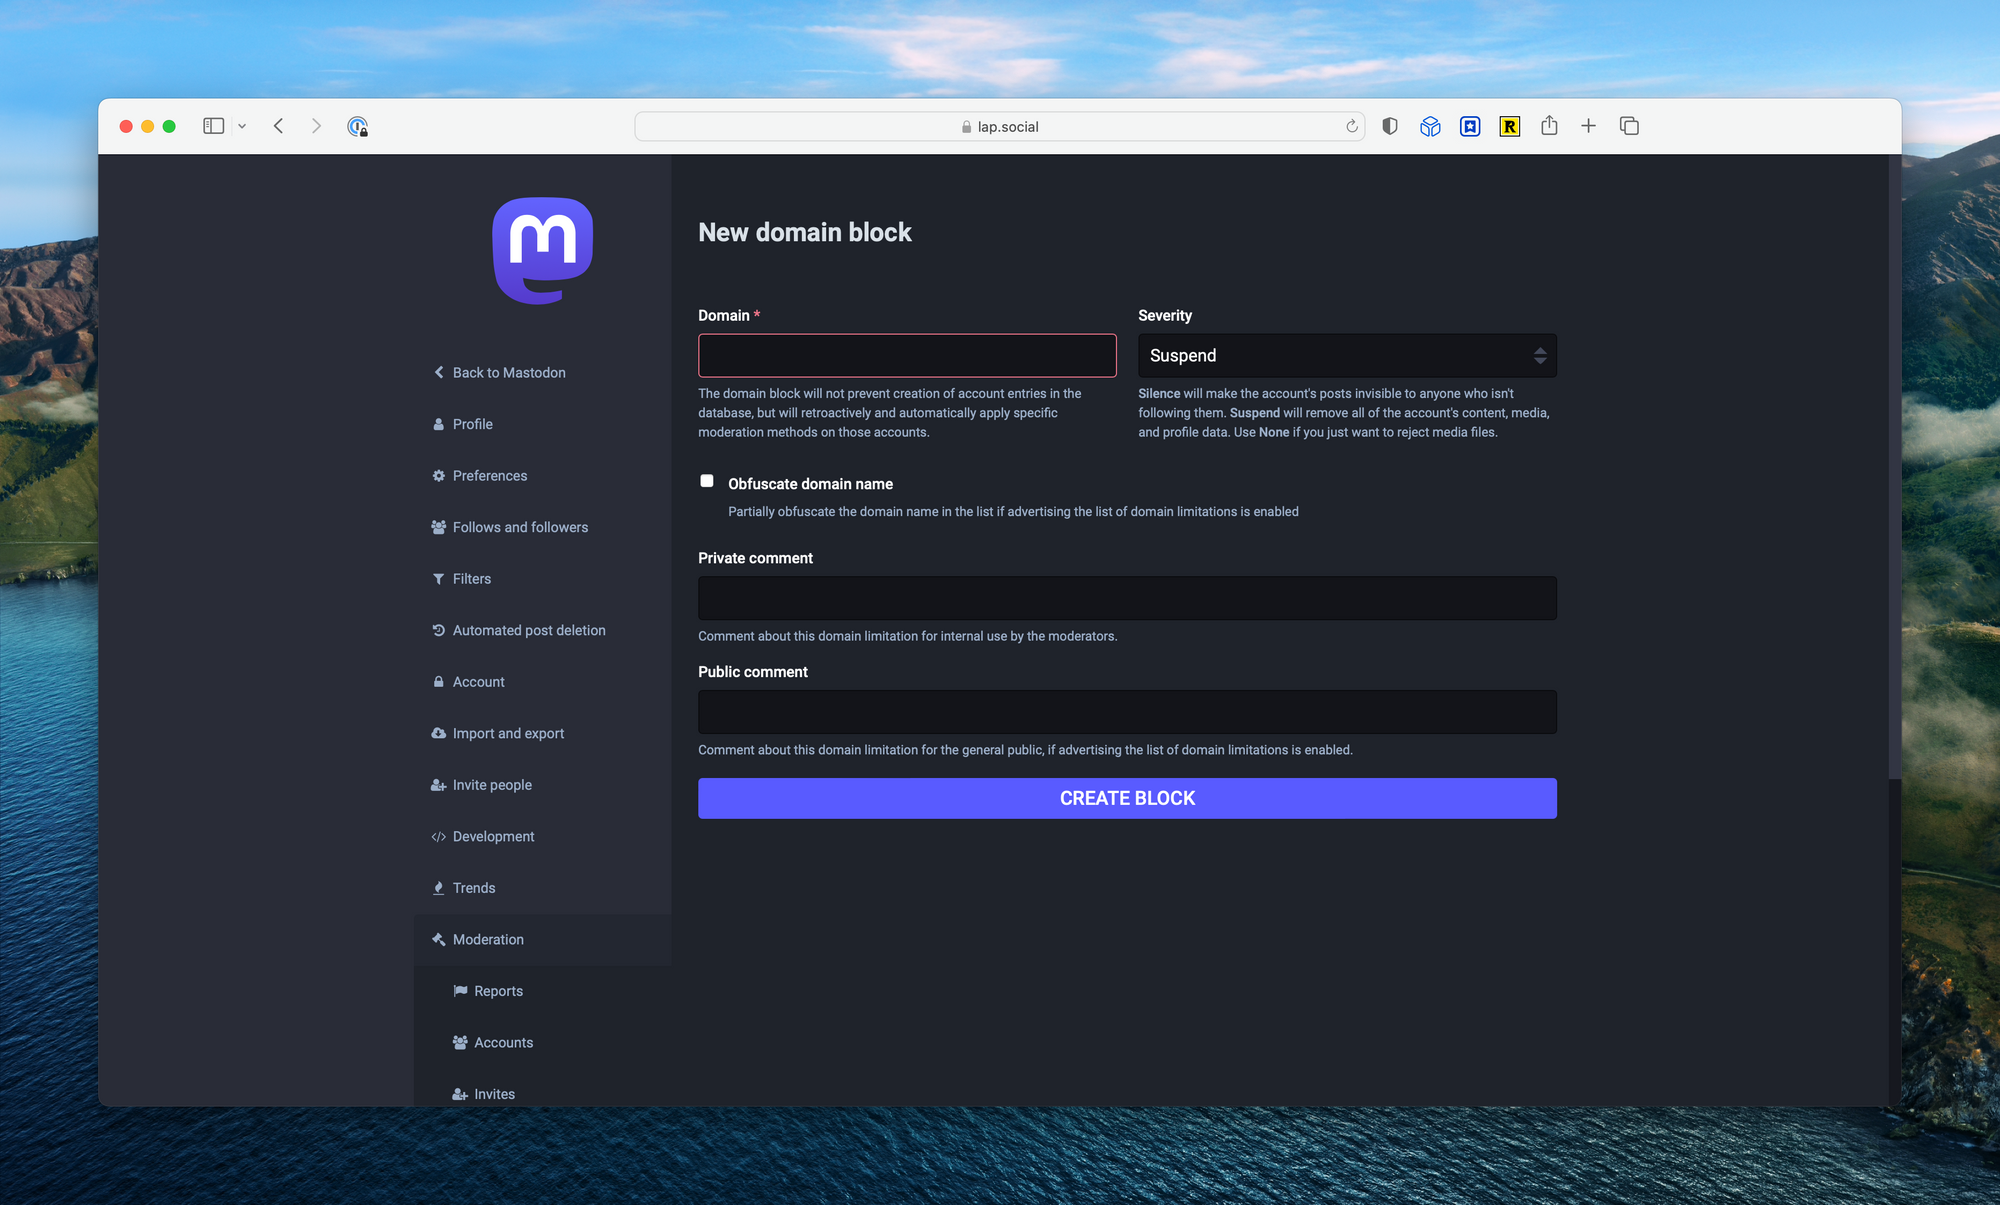Click the Filters icon in sidebar
Image resolution: width=2000 pixels, height=1205 pixels.
coord(437,578)
